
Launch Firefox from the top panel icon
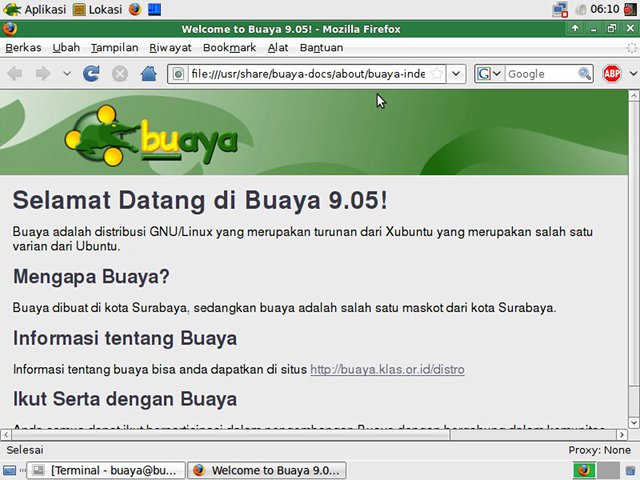point(135,9)
